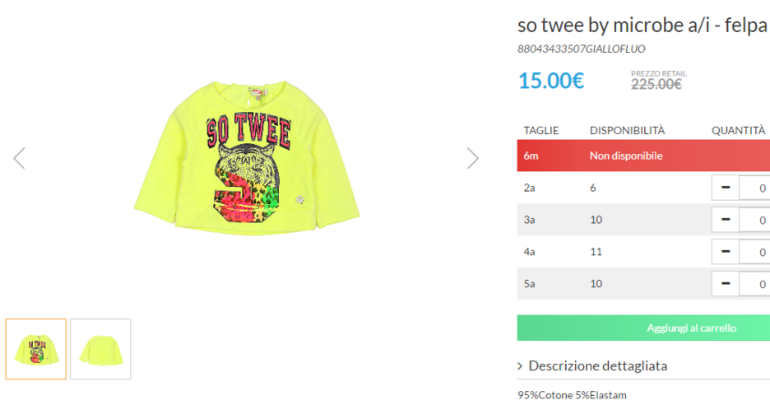This screenshot has height=414, width=770.
Task: Click the Descrizione dettagliata chevron icon
Action: point(520,366)
